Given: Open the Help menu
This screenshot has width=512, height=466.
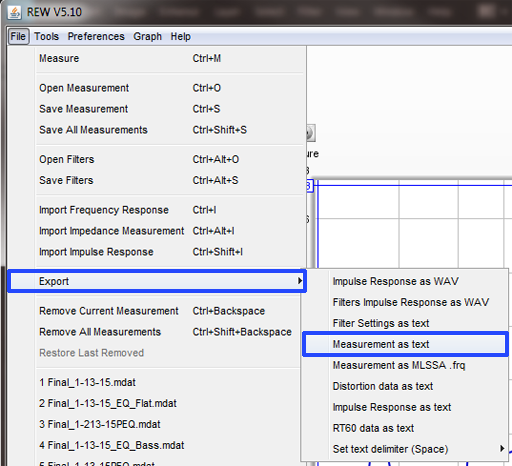Looking at the screenshot, I should pos(181,36).
